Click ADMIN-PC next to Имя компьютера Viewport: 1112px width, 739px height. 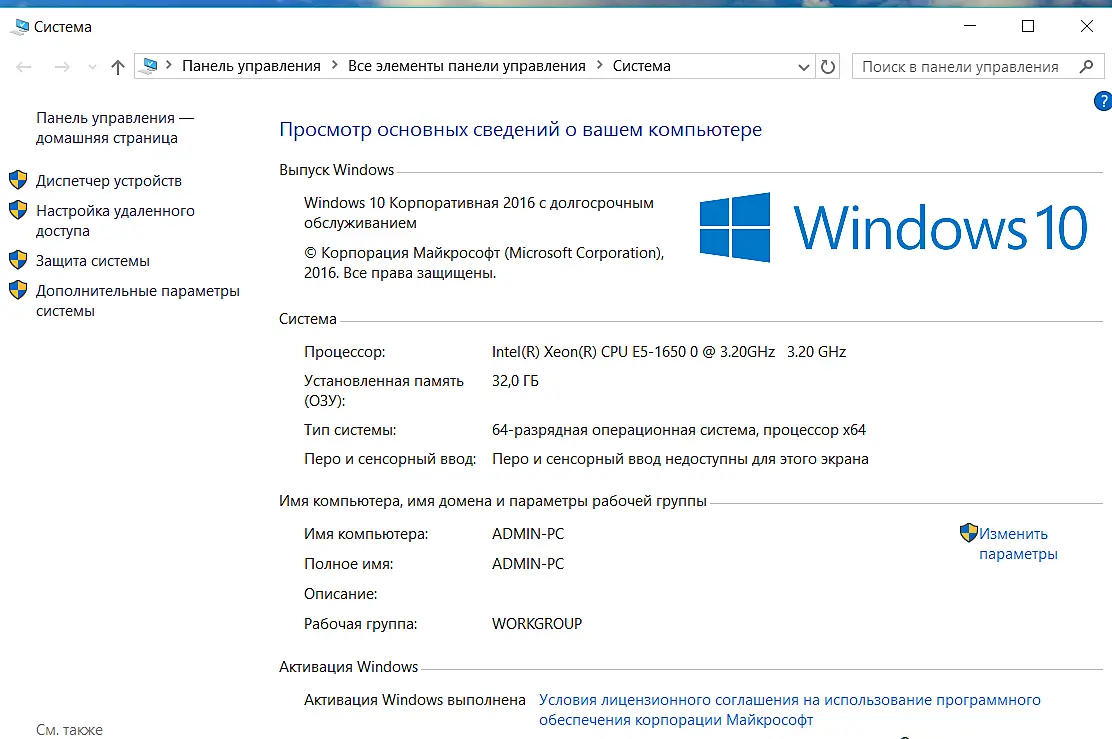528,534
